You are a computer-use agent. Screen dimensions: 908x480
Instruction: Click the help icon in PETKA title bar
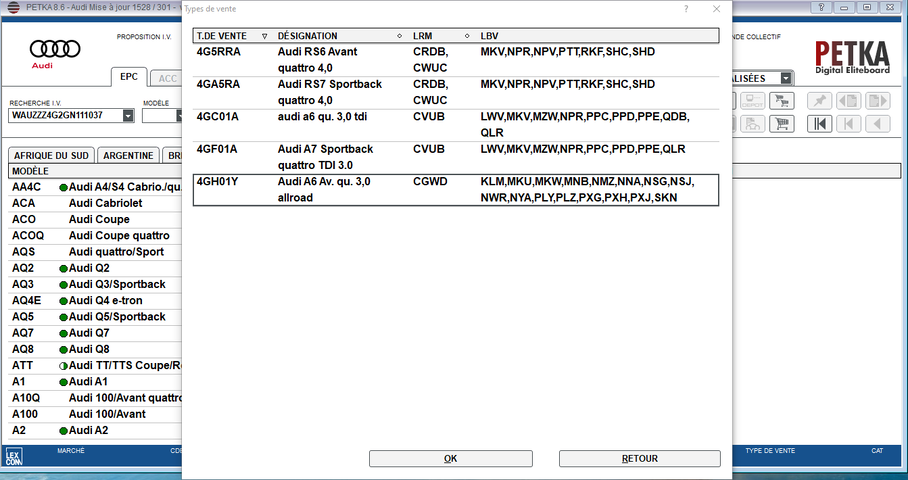point(821,7)
